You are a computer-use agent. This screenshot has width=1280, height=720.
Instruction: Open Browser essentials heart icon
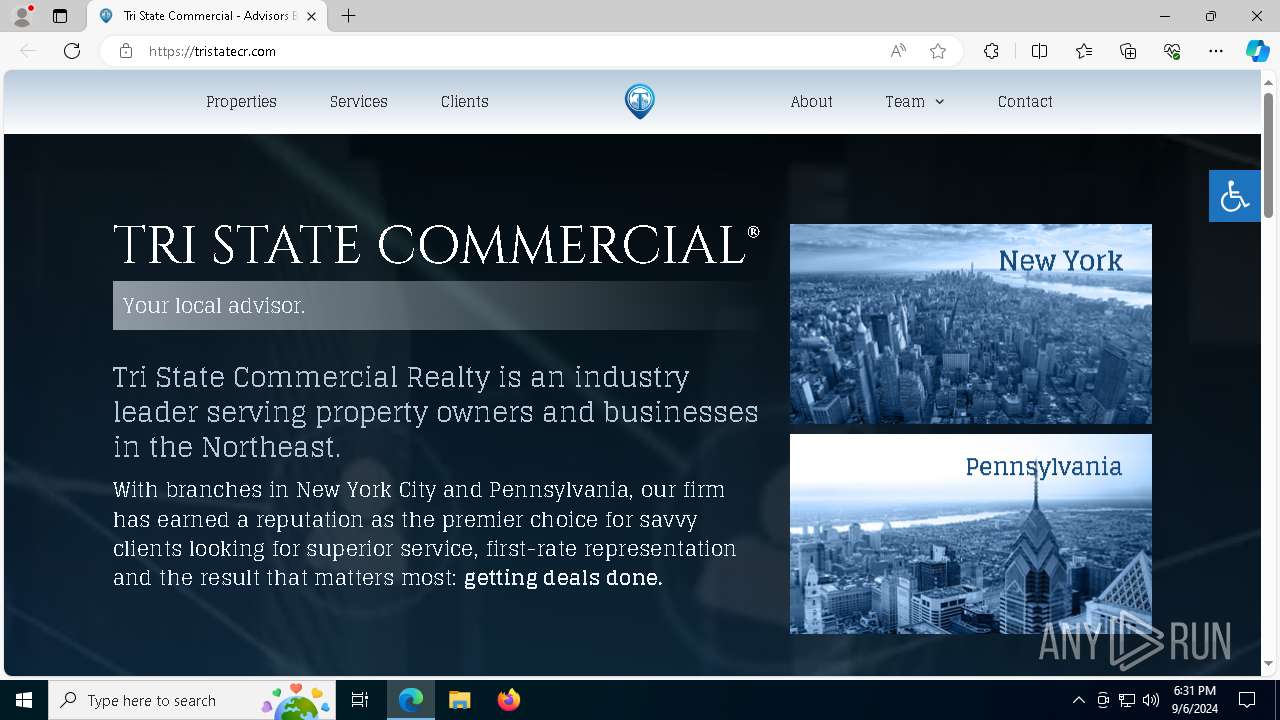1172,51
